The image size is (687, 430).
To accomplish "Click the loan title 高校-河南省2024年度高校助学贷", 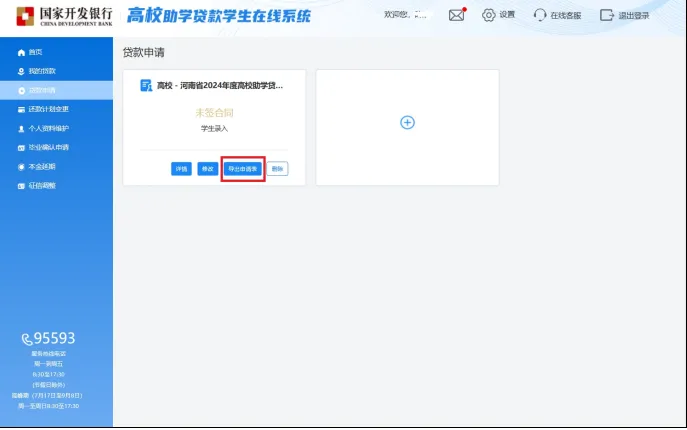I will [220, 86].
